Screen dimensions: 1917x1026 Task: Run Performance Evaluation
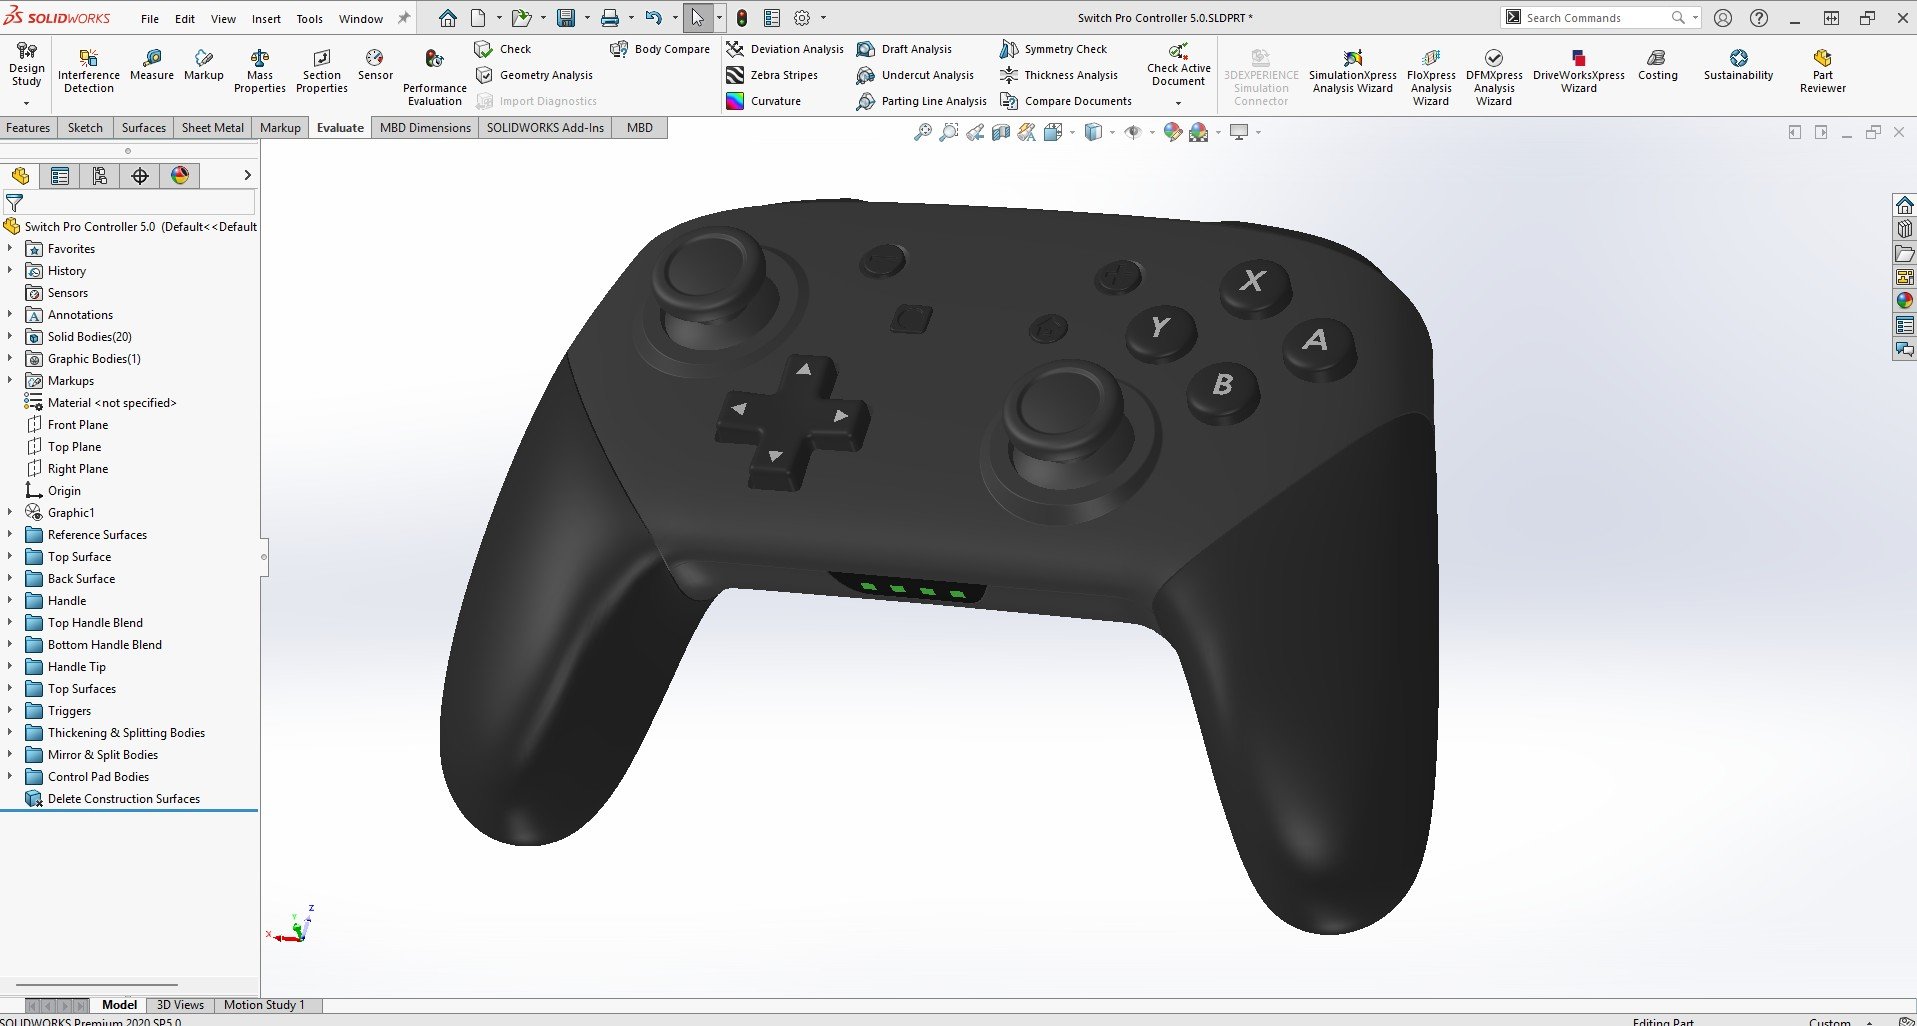(x=434, y=77)
